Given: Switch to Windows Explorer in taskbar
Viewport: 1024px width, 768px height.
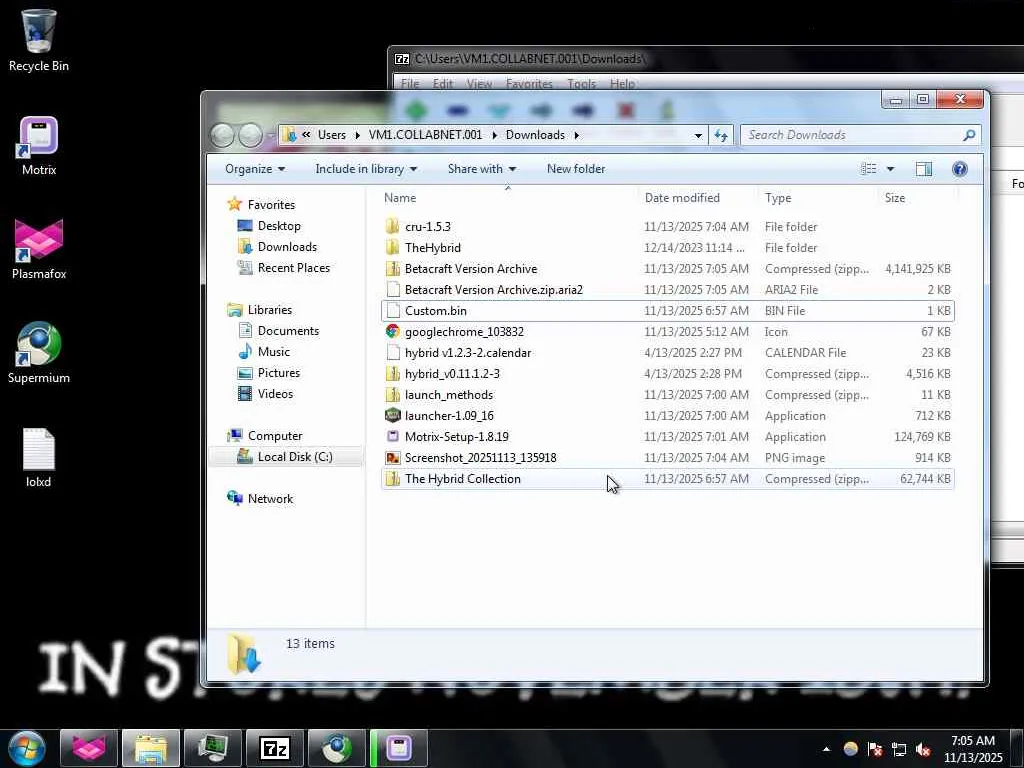Looking at the screenshot, I should 151,748.
